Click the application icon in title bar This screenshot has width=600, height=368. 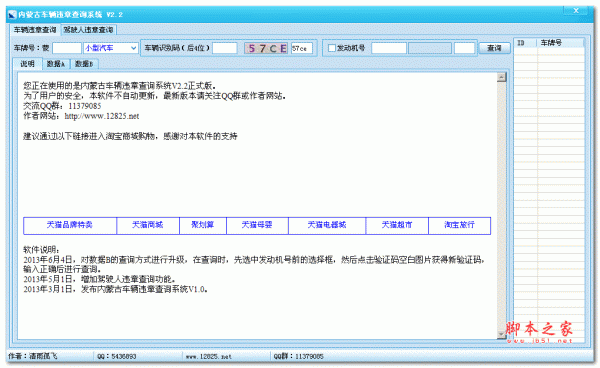[x=12, y=15]
